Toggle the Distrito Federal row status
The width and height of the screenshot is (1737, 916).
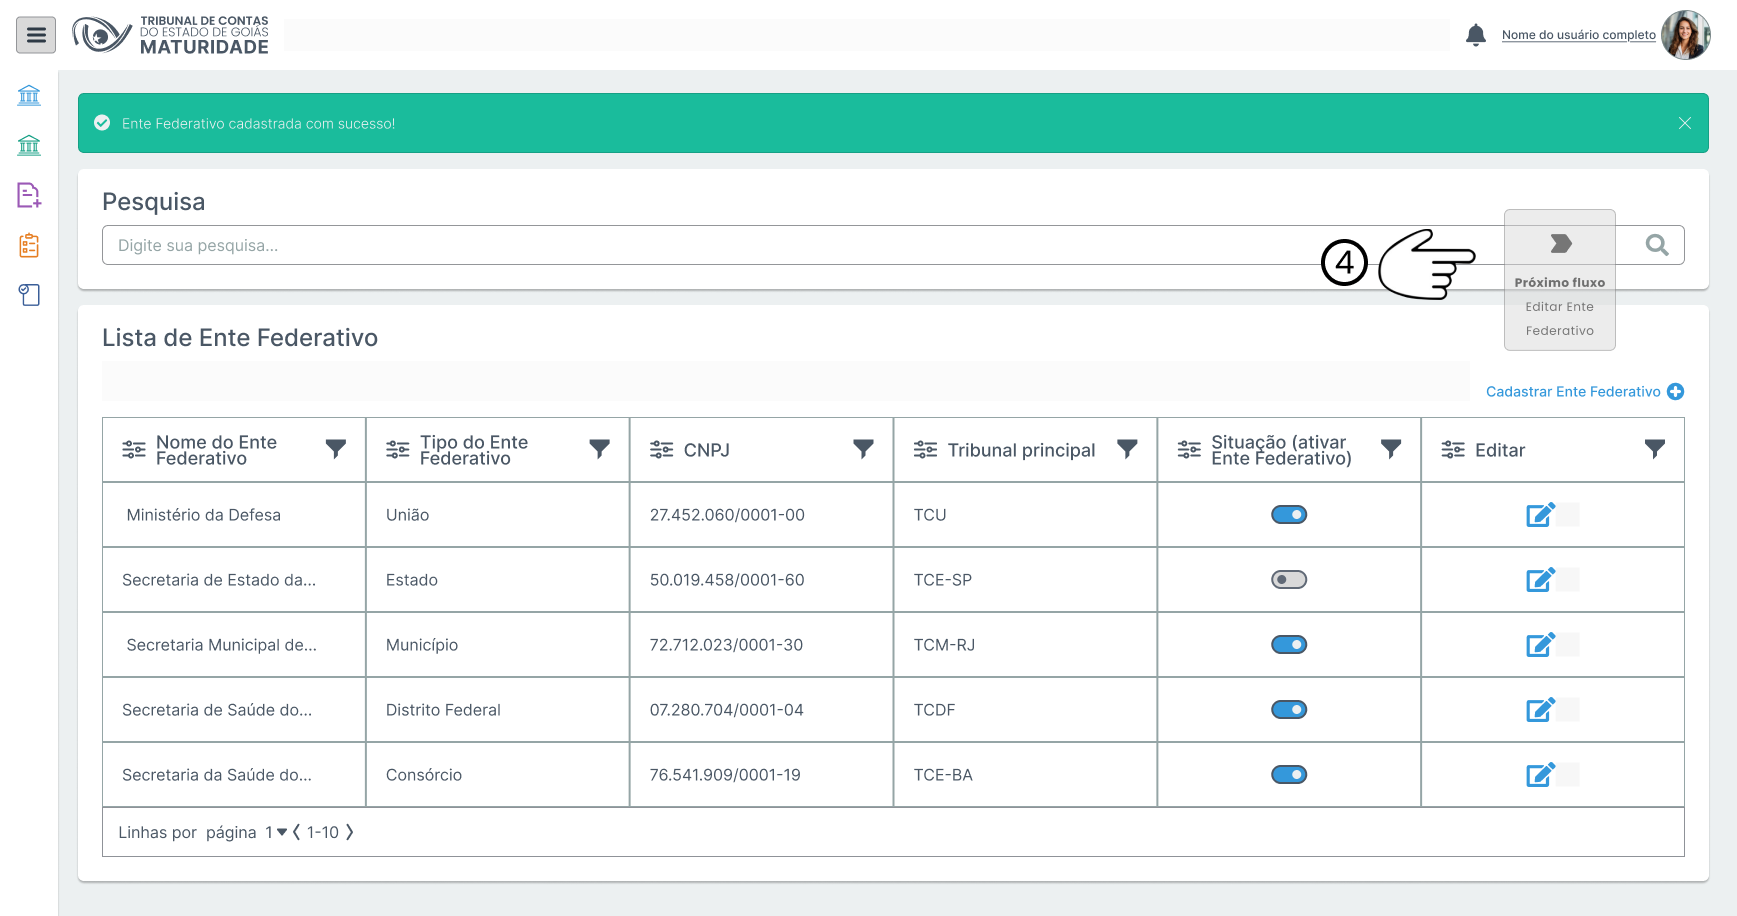pyautogui.click(x=1288, y=710)
